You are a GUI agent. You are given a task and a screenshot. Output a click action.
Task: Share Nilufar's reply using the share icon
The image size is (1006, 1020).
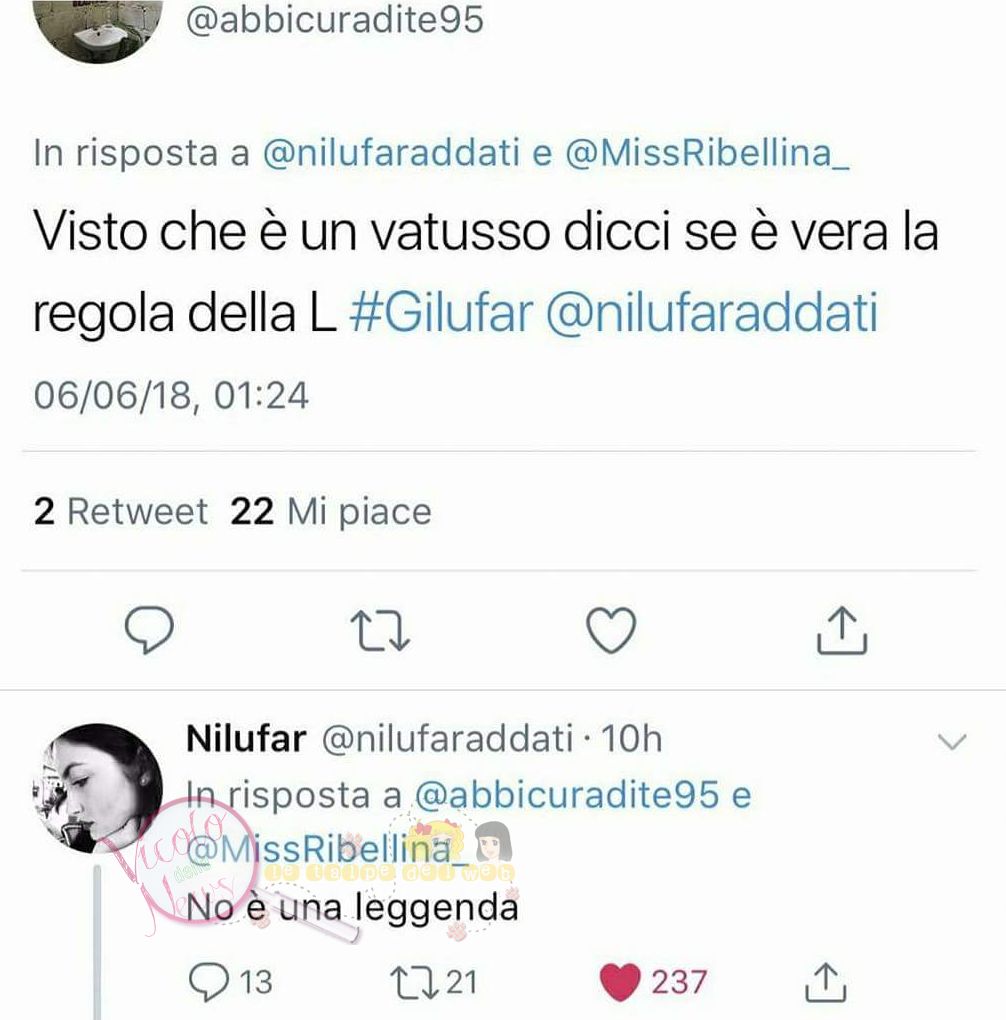click(x=826, y=982)
